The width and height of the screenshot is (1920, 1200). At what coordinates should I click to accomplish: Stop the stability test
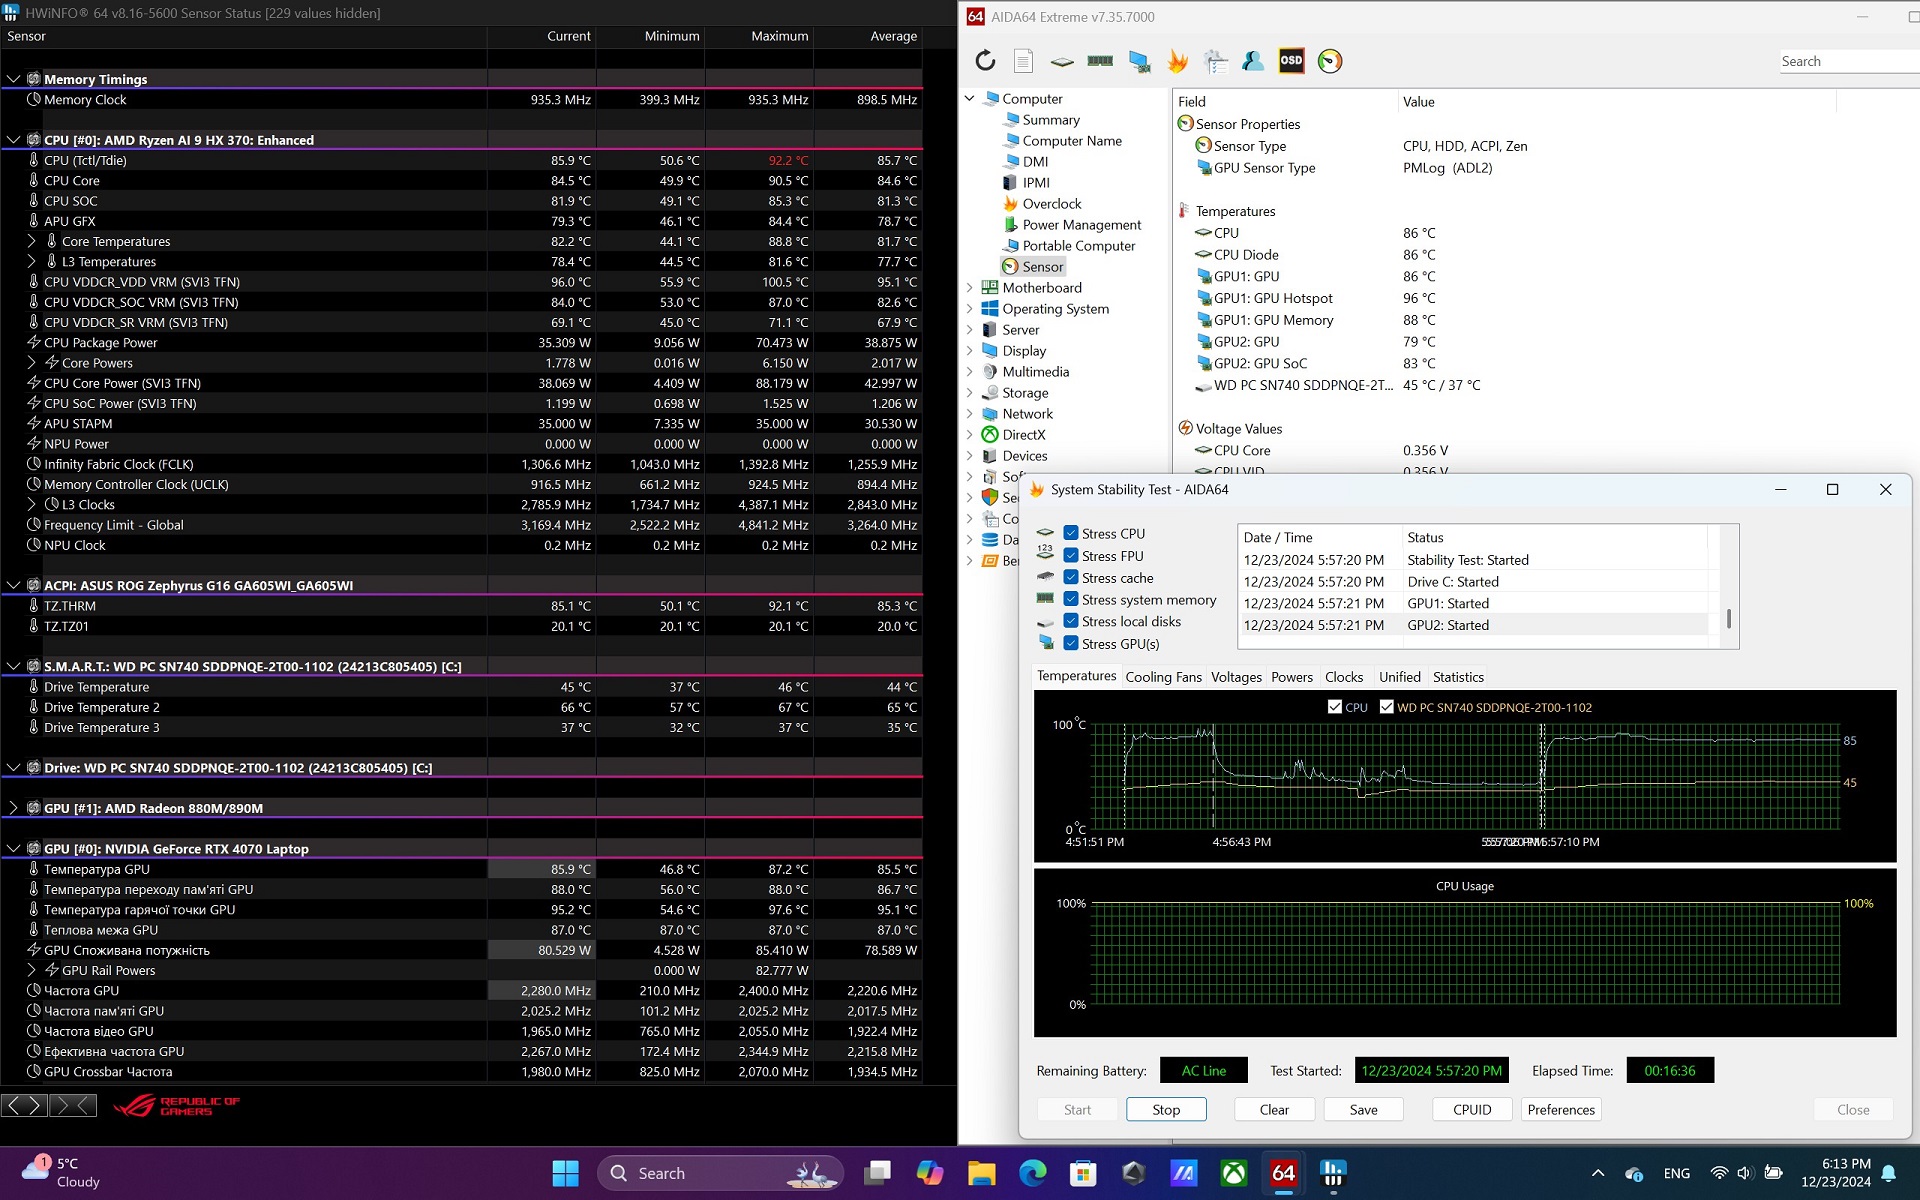click(x=1166, y=1109)
